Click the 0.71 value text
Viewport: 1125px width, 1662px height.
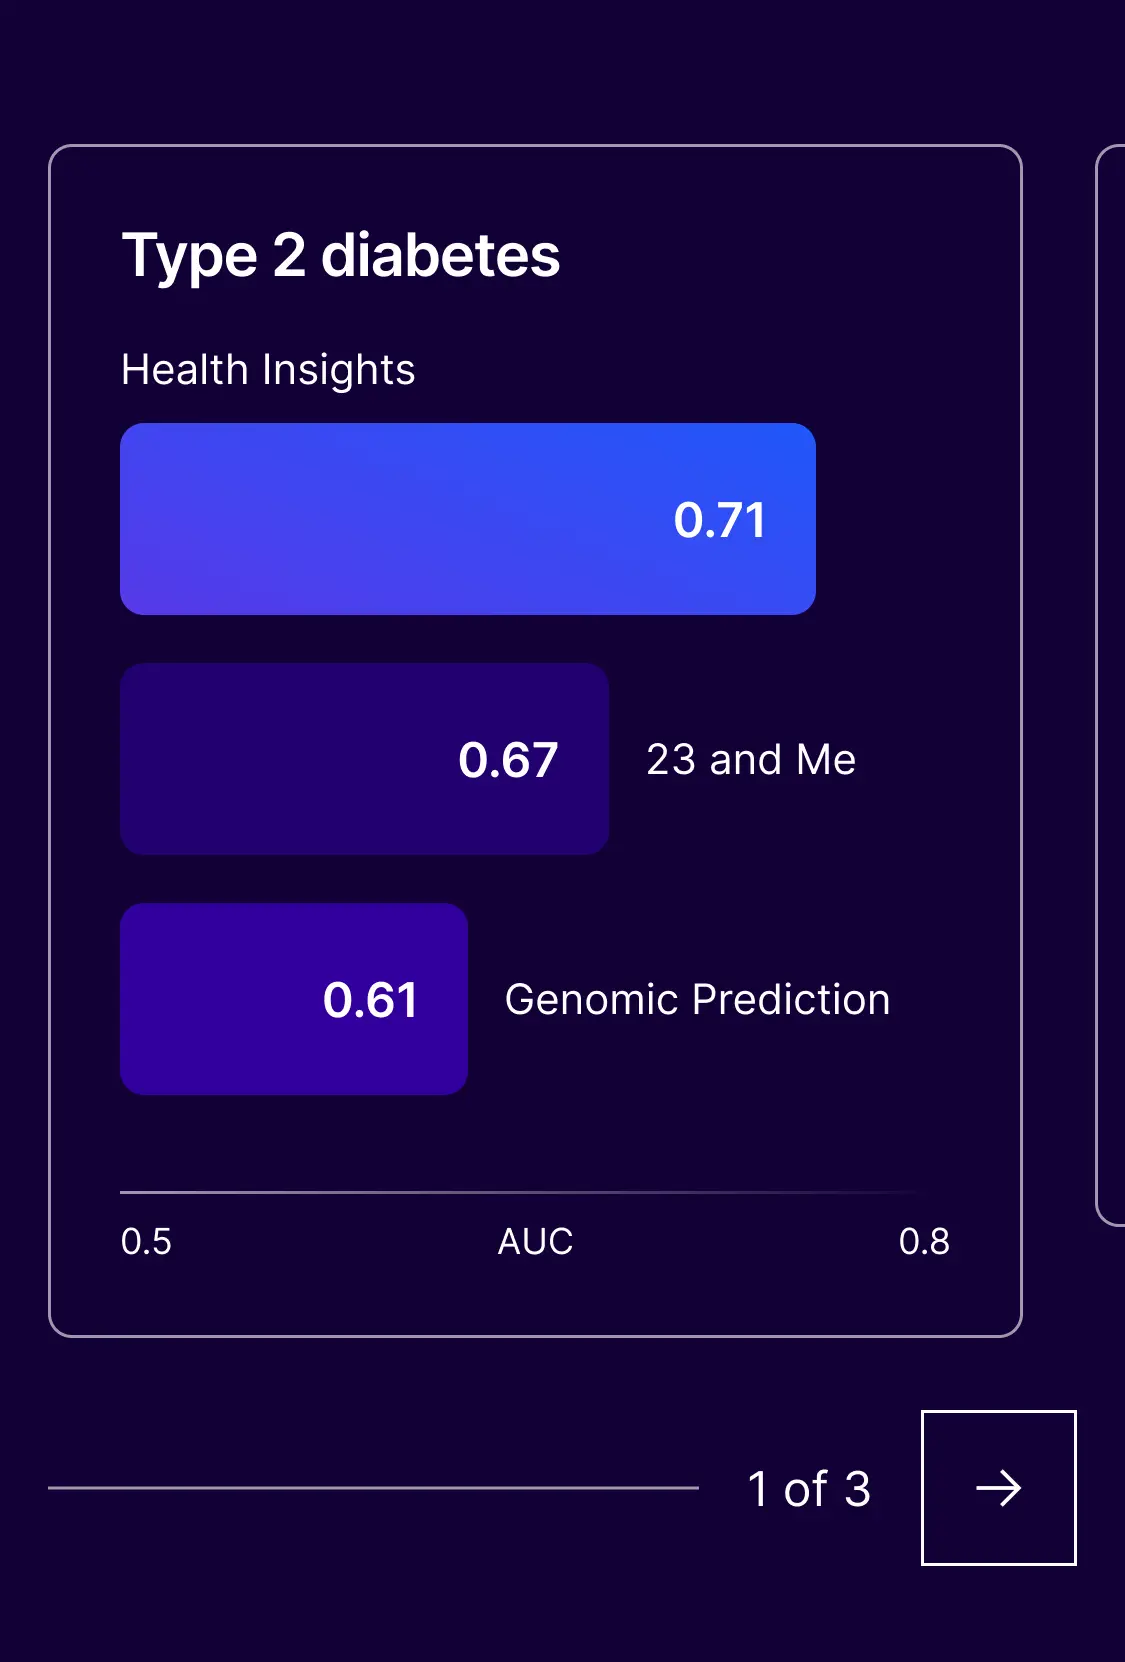720,520
